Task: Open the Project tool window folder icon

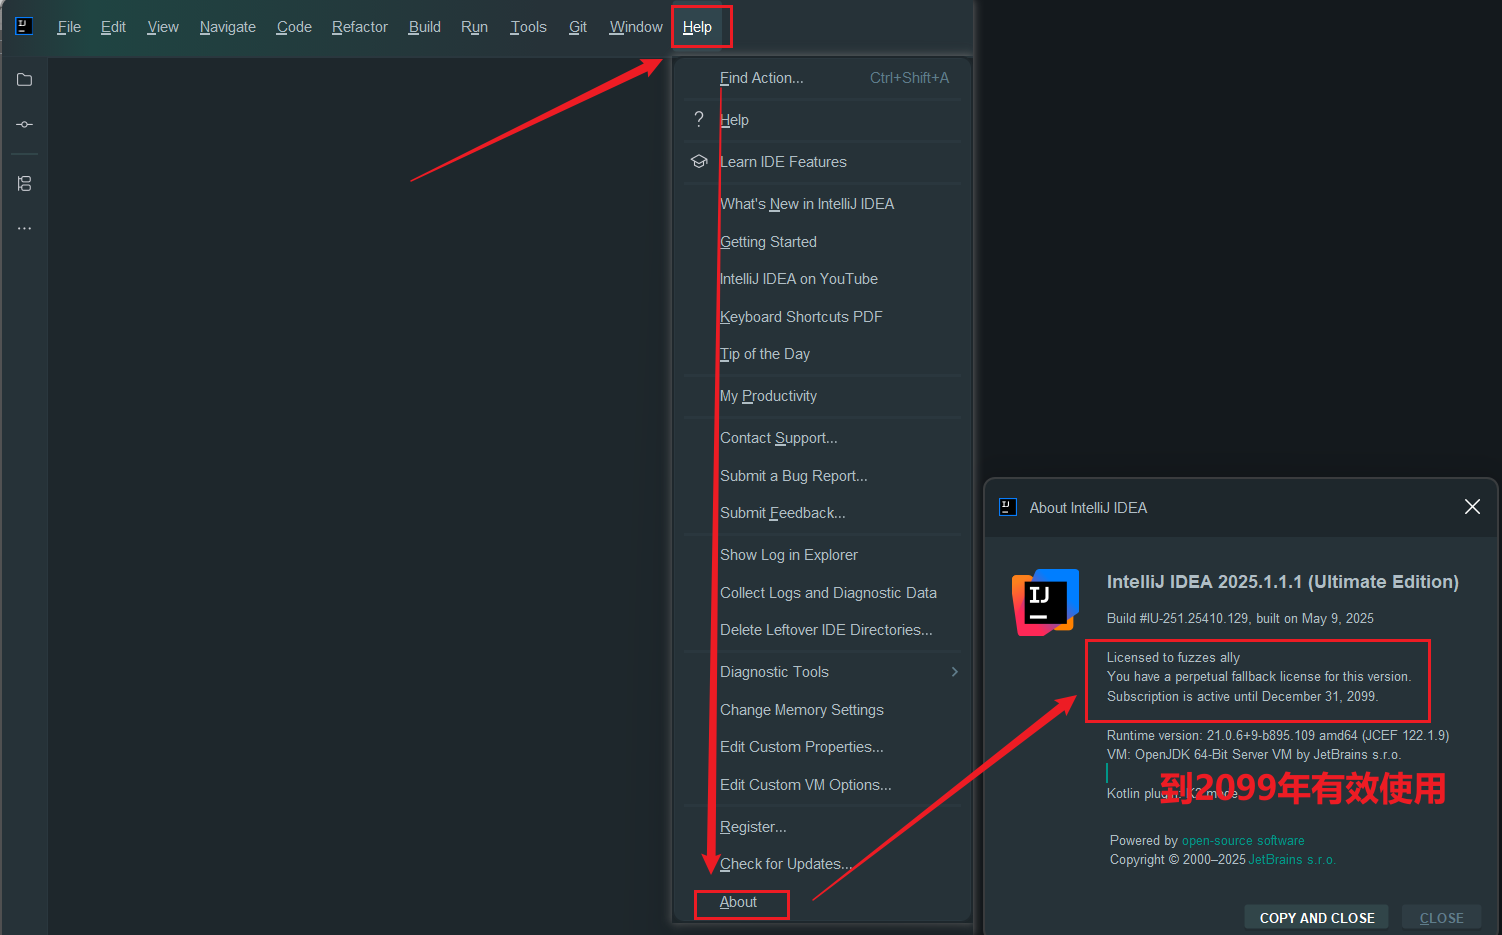Action: pos(25,80)
